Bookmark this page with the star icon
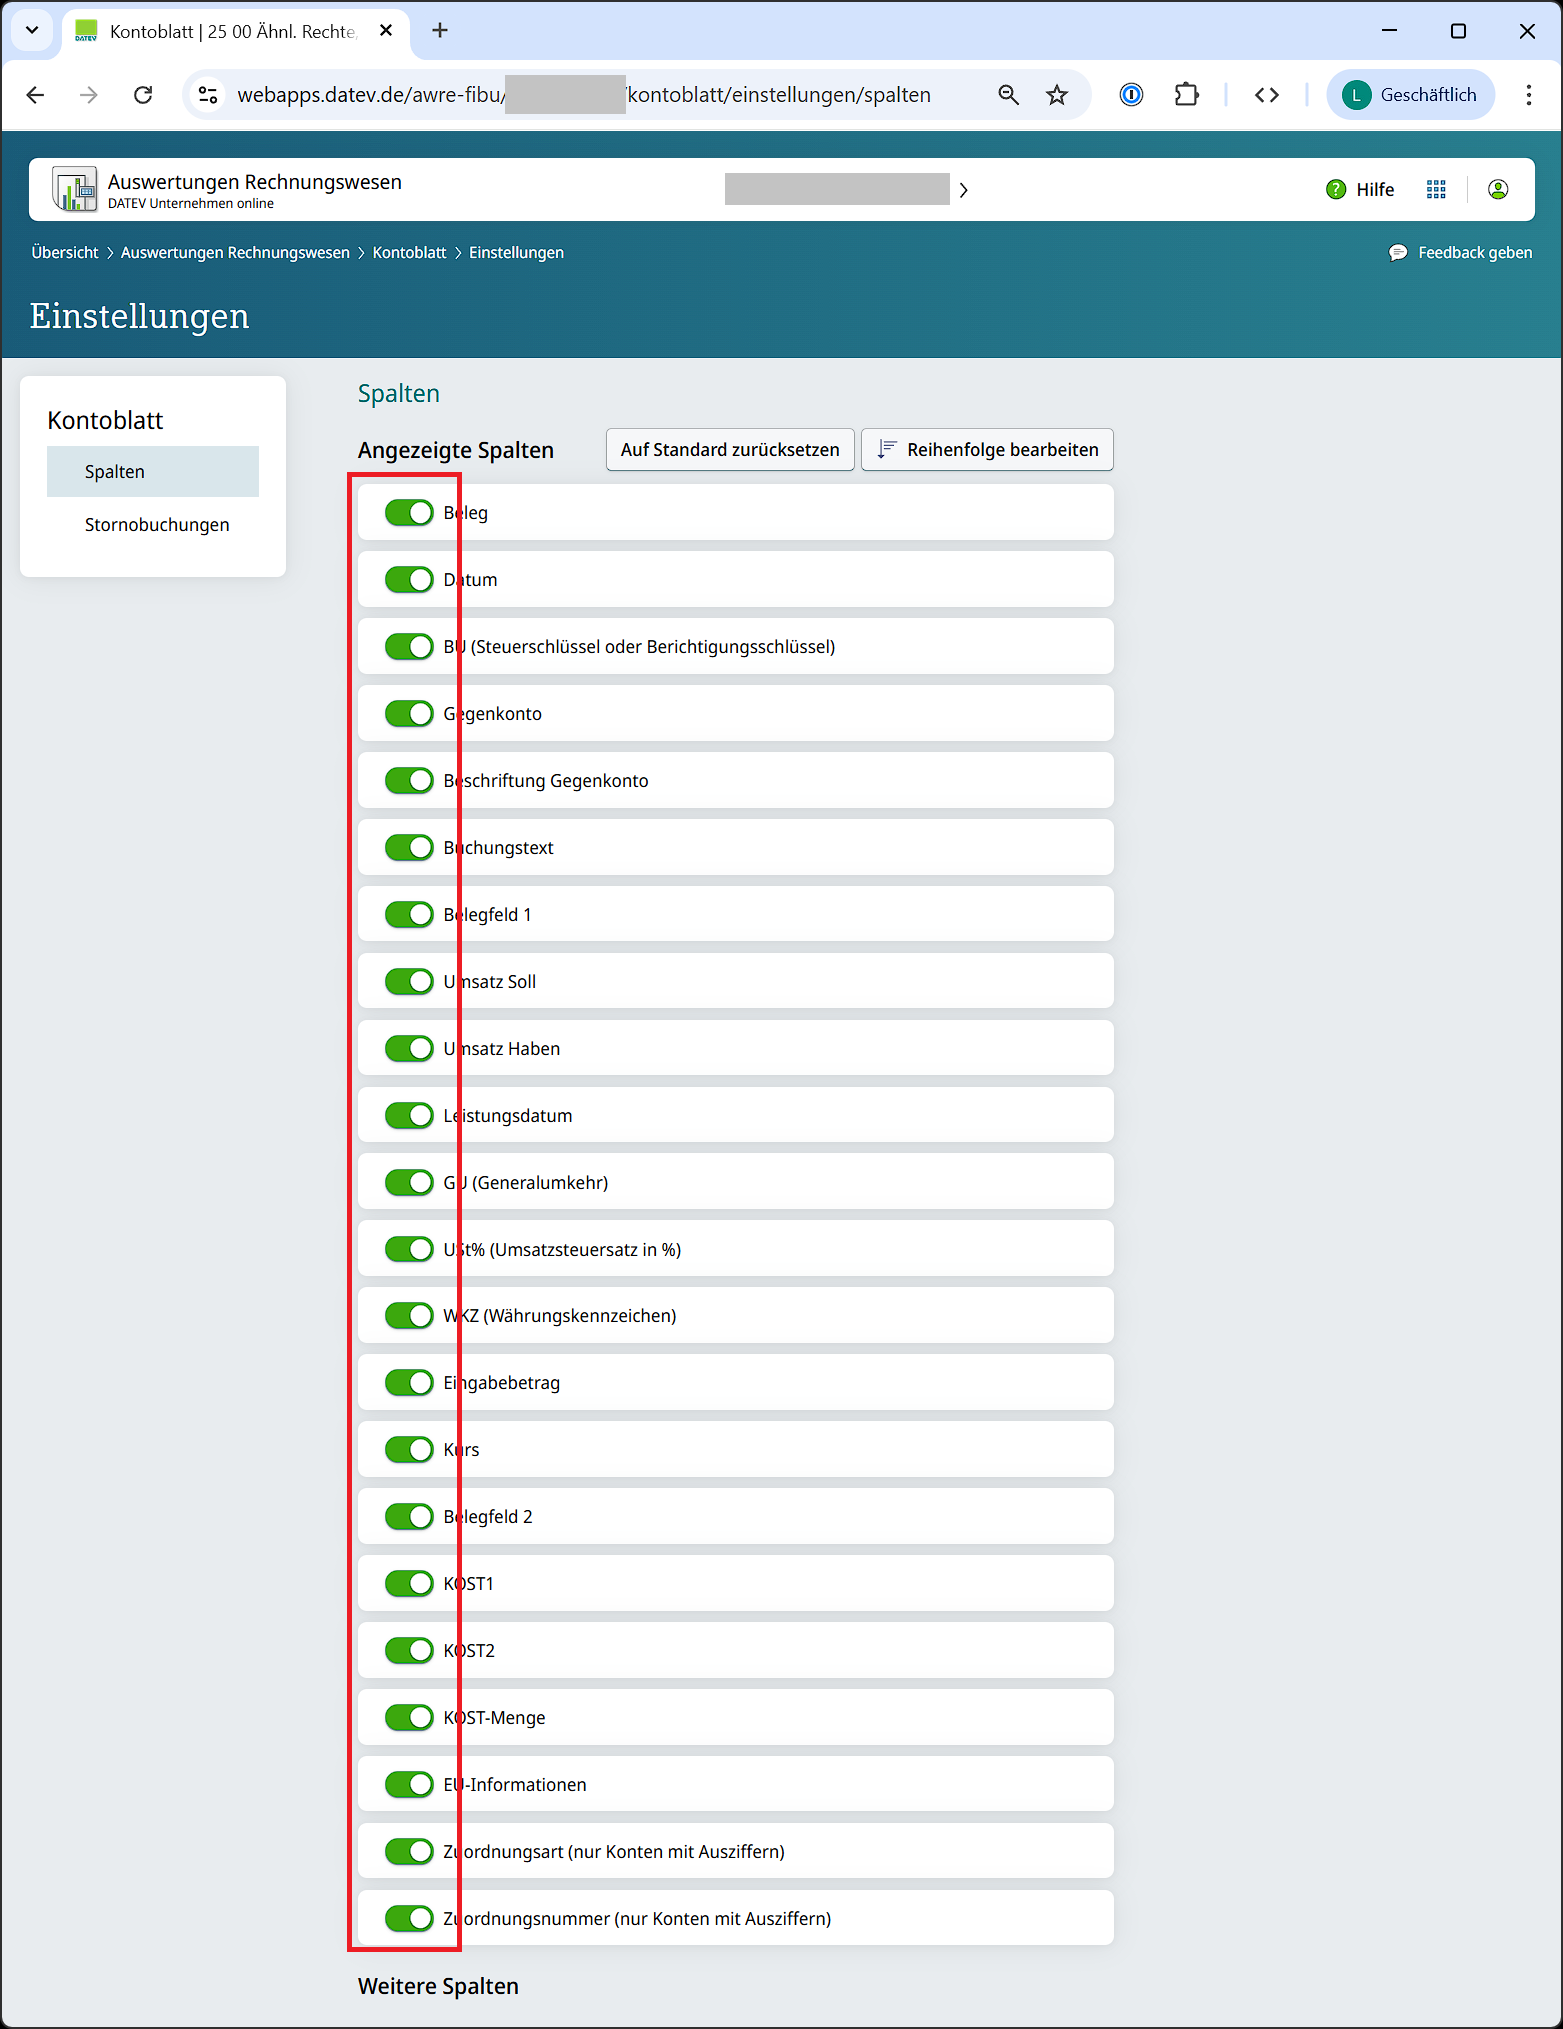This screenshot has width=1563, height=2029. [x=1057, y=95]
